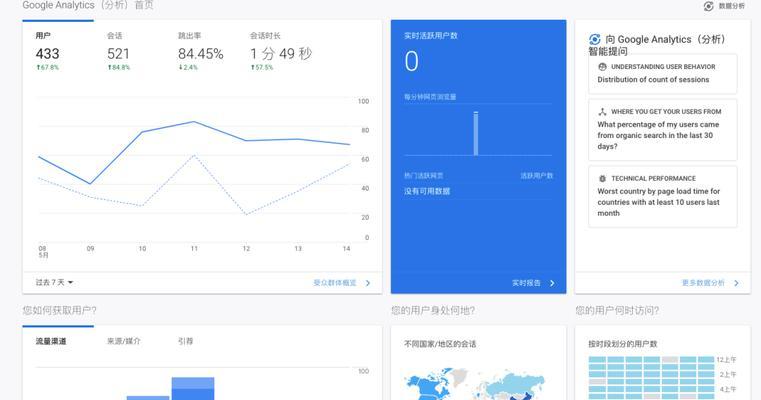Click the users-by-time-of-day heatmap

click(651, 378)
